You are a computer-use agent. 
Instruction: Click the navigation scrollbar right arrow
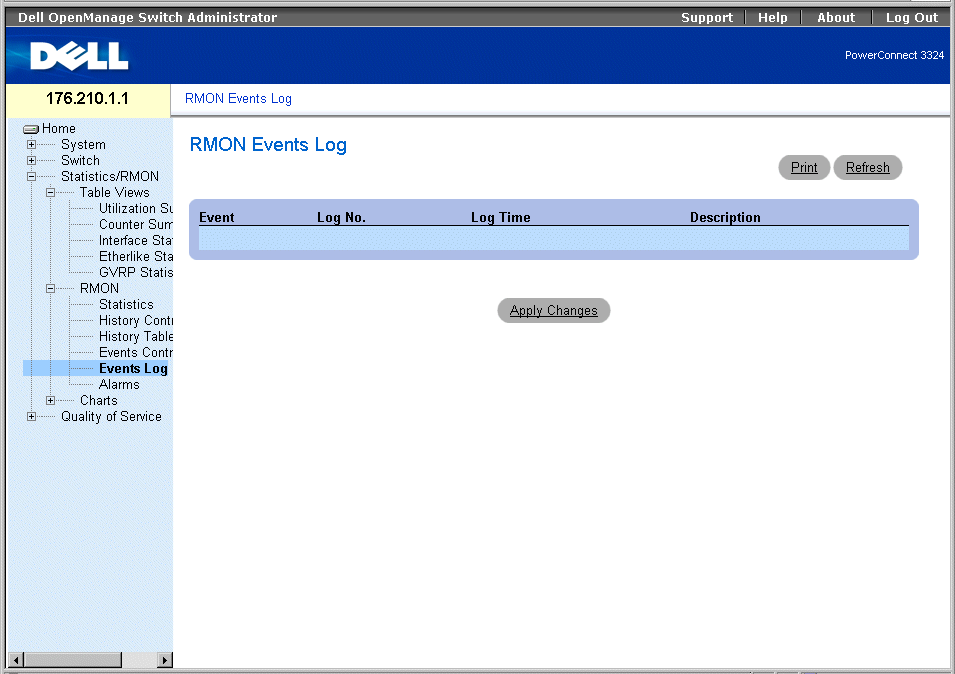click(x=164, y=660)
